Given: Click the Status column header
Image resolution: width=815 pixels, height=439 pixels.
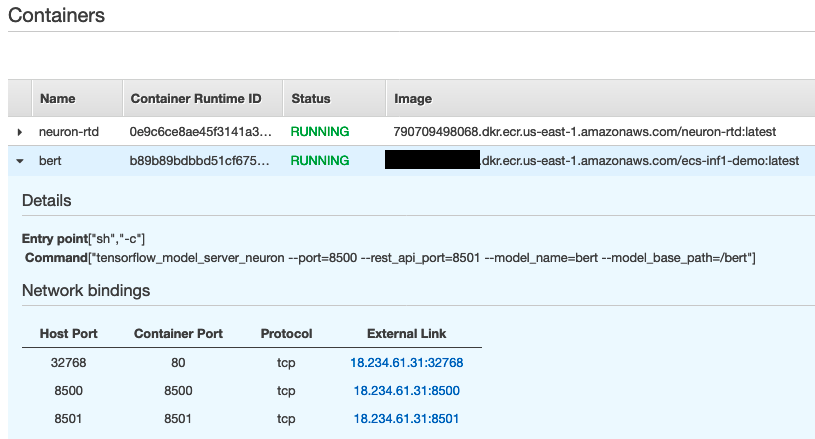Looking at the screenshot, I should 311,99.
